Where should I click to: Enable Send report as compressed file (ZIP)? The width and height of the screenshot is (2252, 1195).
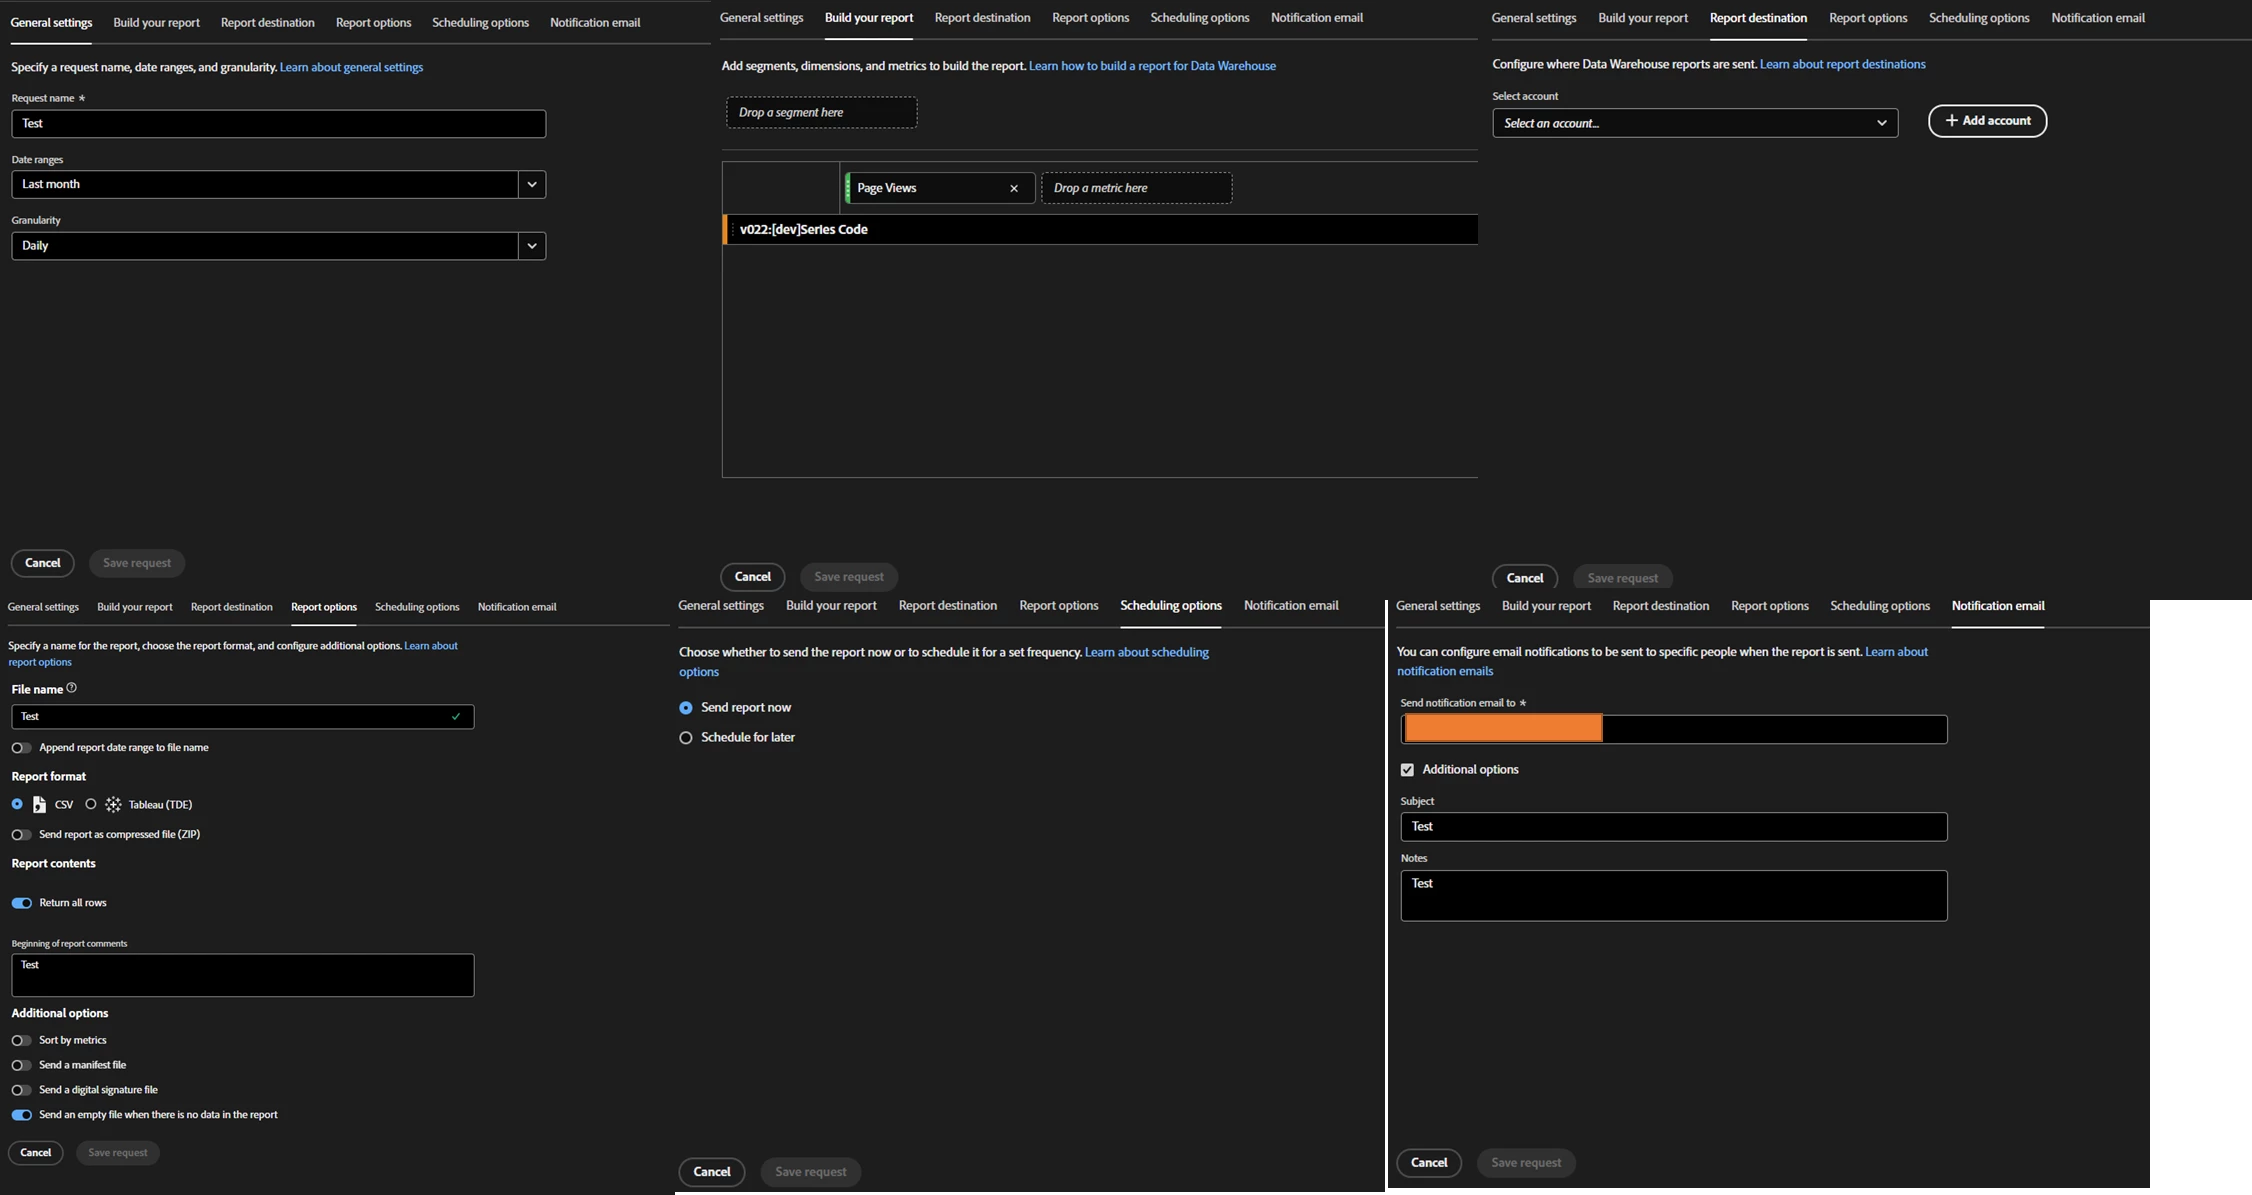(x=21, y=834)
